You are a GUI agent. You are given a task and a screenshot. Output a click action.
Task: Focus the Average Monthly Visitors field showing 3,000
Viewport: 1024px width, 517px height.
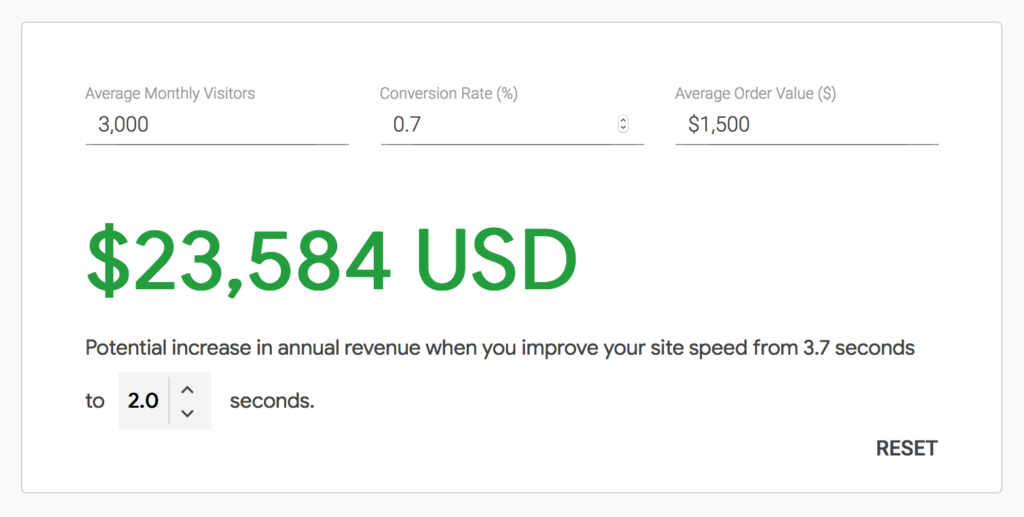click(217, 125)
